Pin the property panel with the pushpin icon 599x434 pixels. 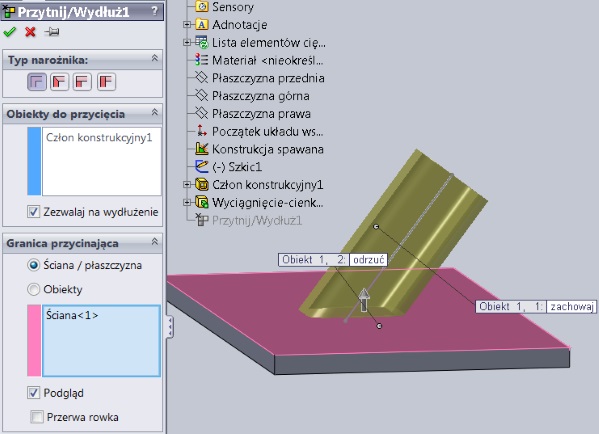[52, 32]
